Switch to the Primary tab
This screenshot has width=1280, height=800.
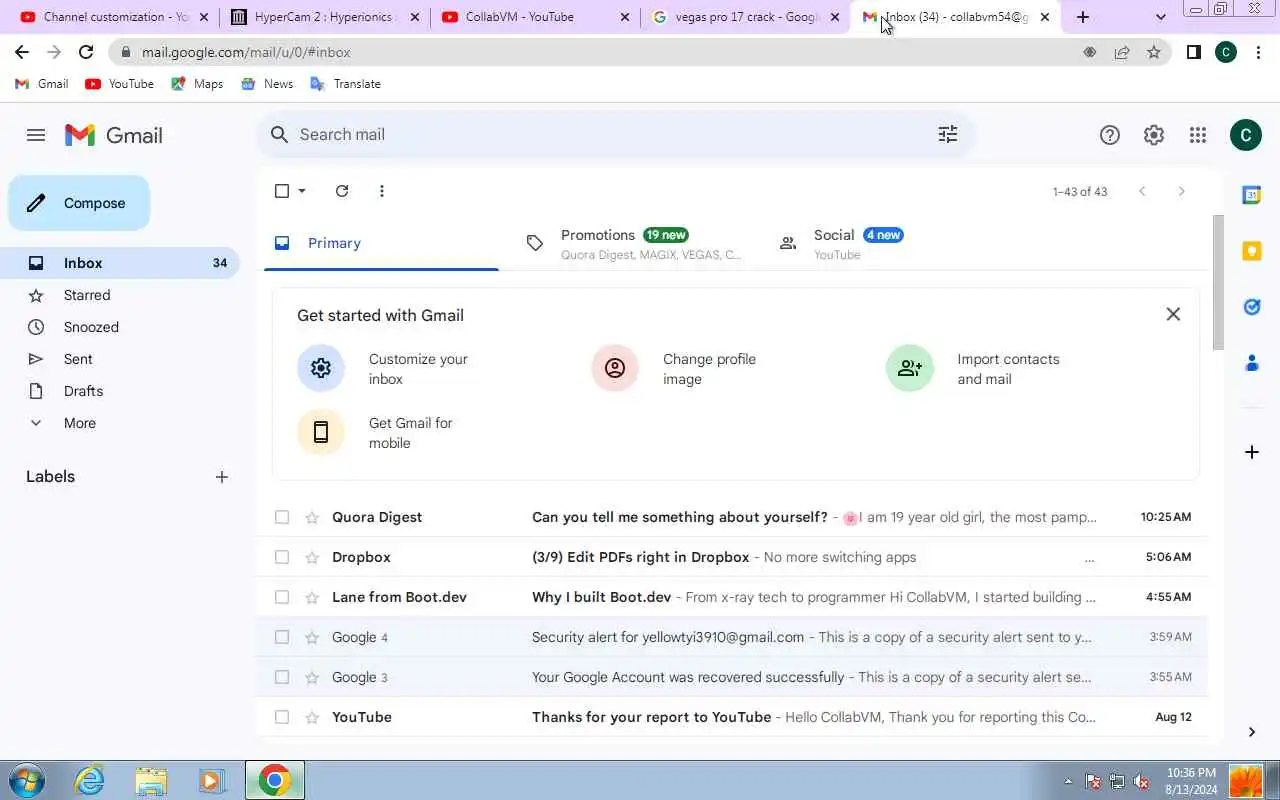tap(381, 243)
